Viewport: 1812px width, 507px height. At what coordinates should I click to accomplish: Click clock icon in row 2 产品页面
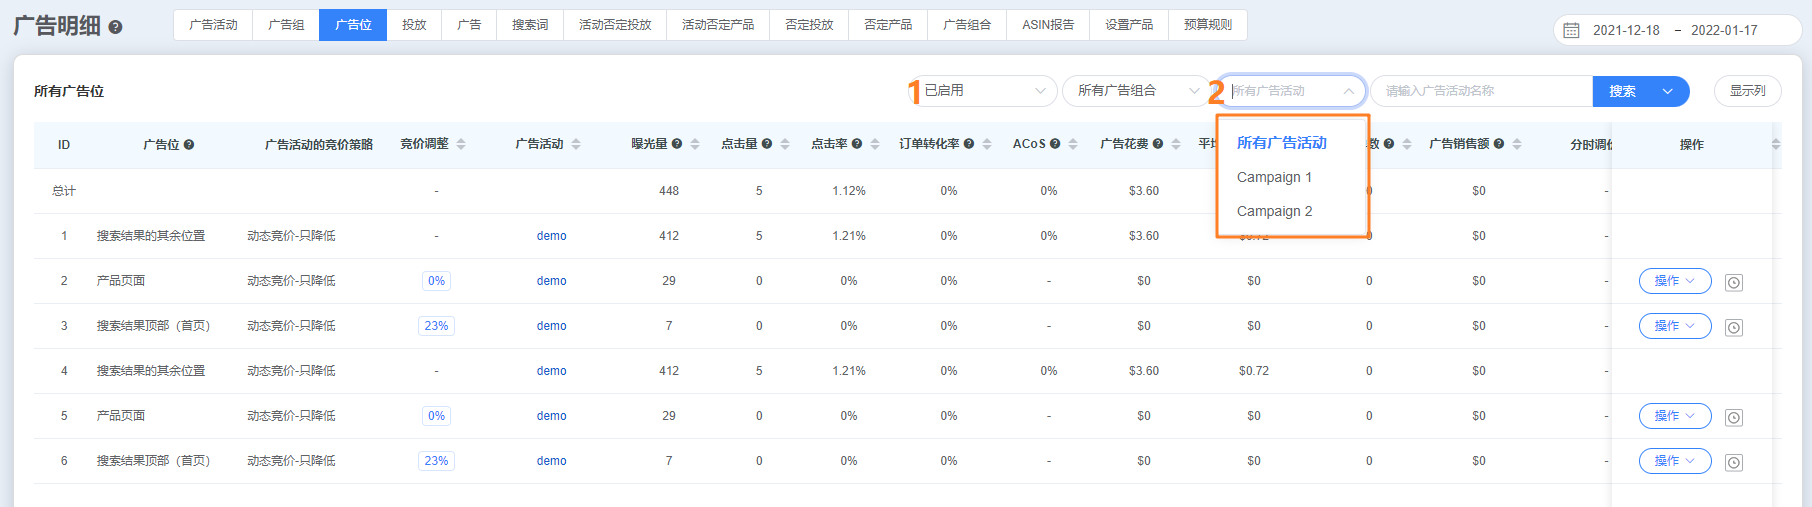pyautogui.click(x=1734, y=282)
